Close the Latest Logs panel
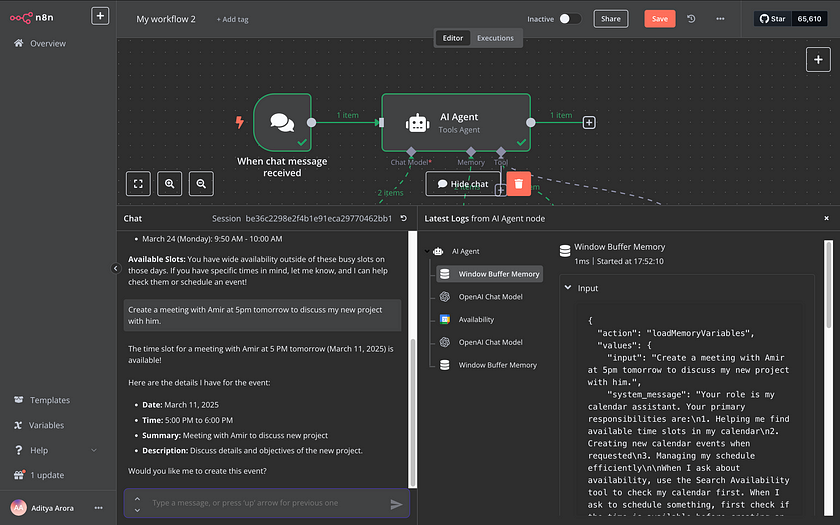Image resolution: width=840 pixels, height=525 pixels. coord(826,218)
